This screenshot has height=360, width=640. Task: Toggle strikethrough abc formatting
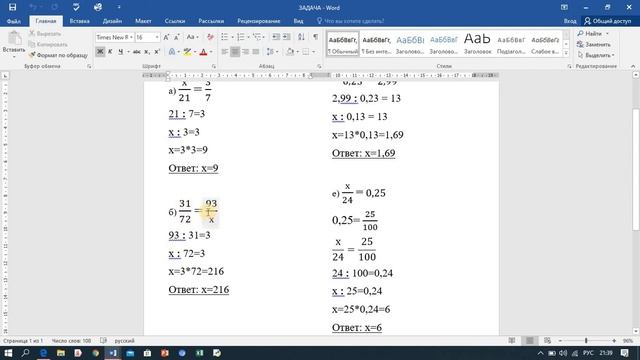coord(137,52)
